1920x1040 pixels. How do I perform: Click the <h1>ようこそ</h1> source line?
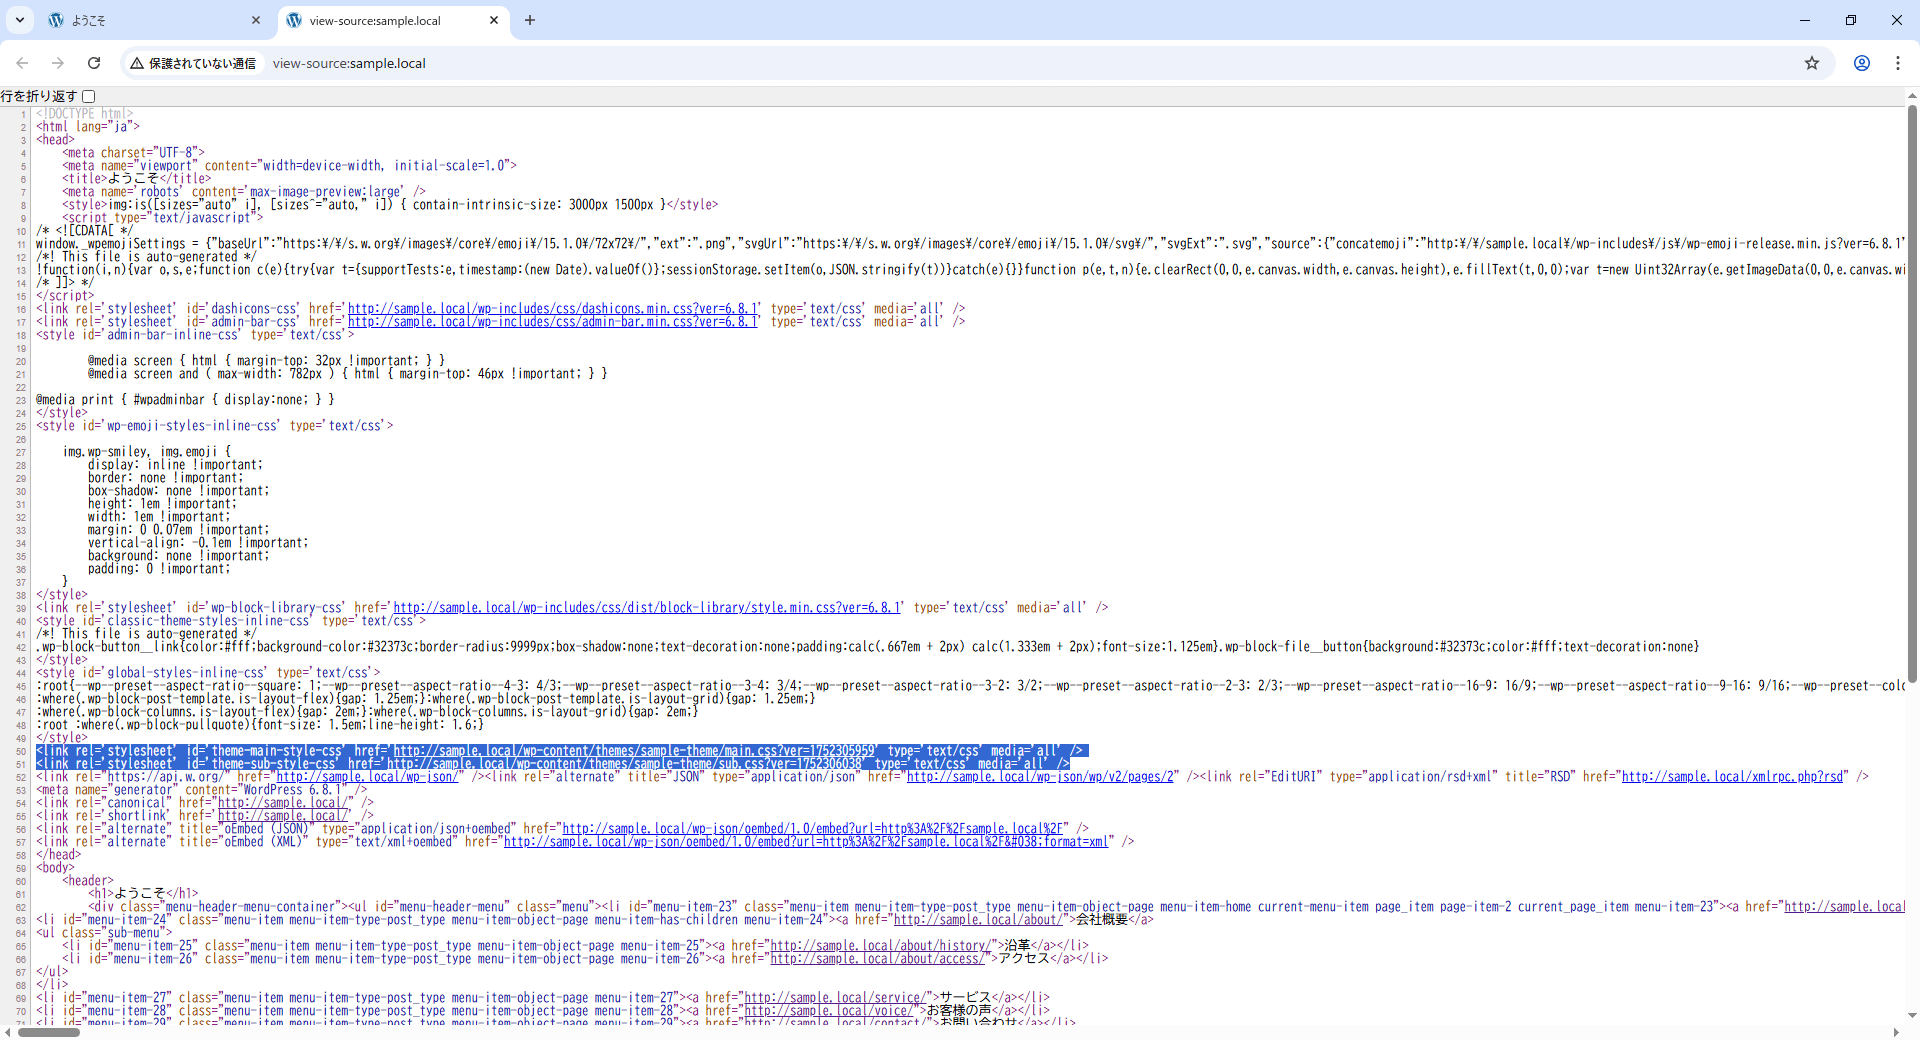(143, 894)
